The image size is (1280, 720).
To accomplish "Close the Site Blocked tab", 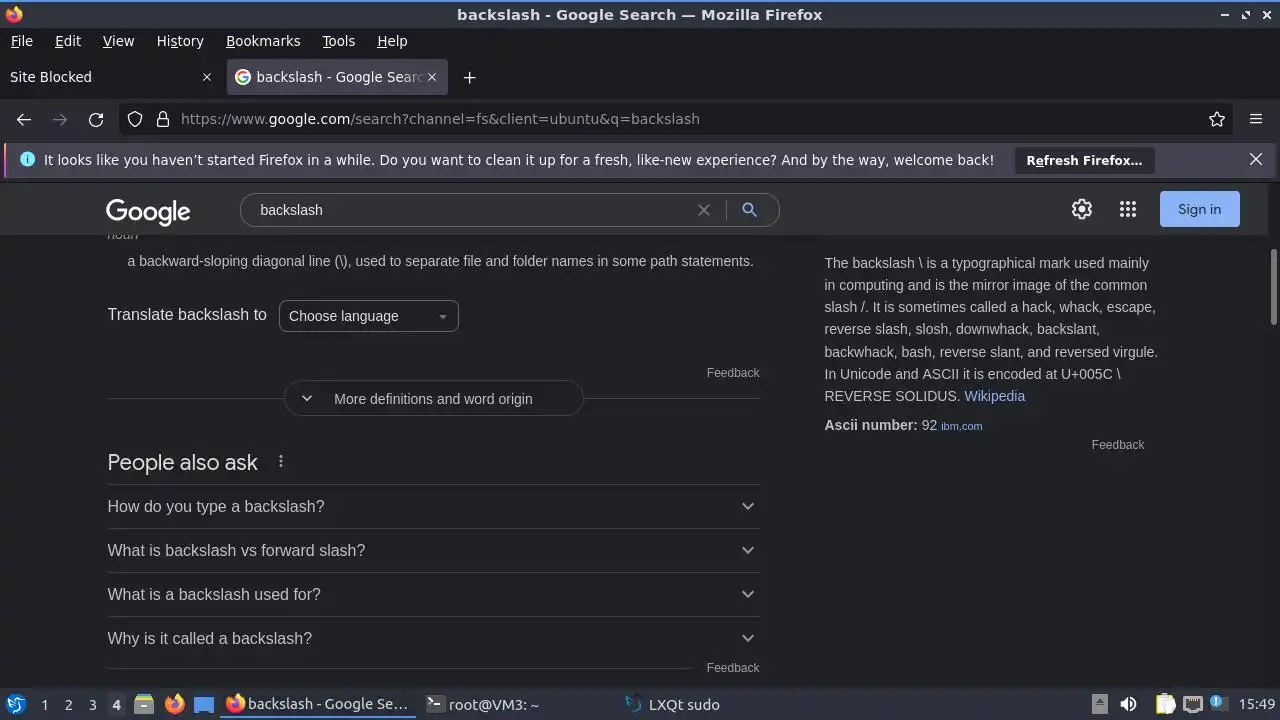I will (207, 77).
